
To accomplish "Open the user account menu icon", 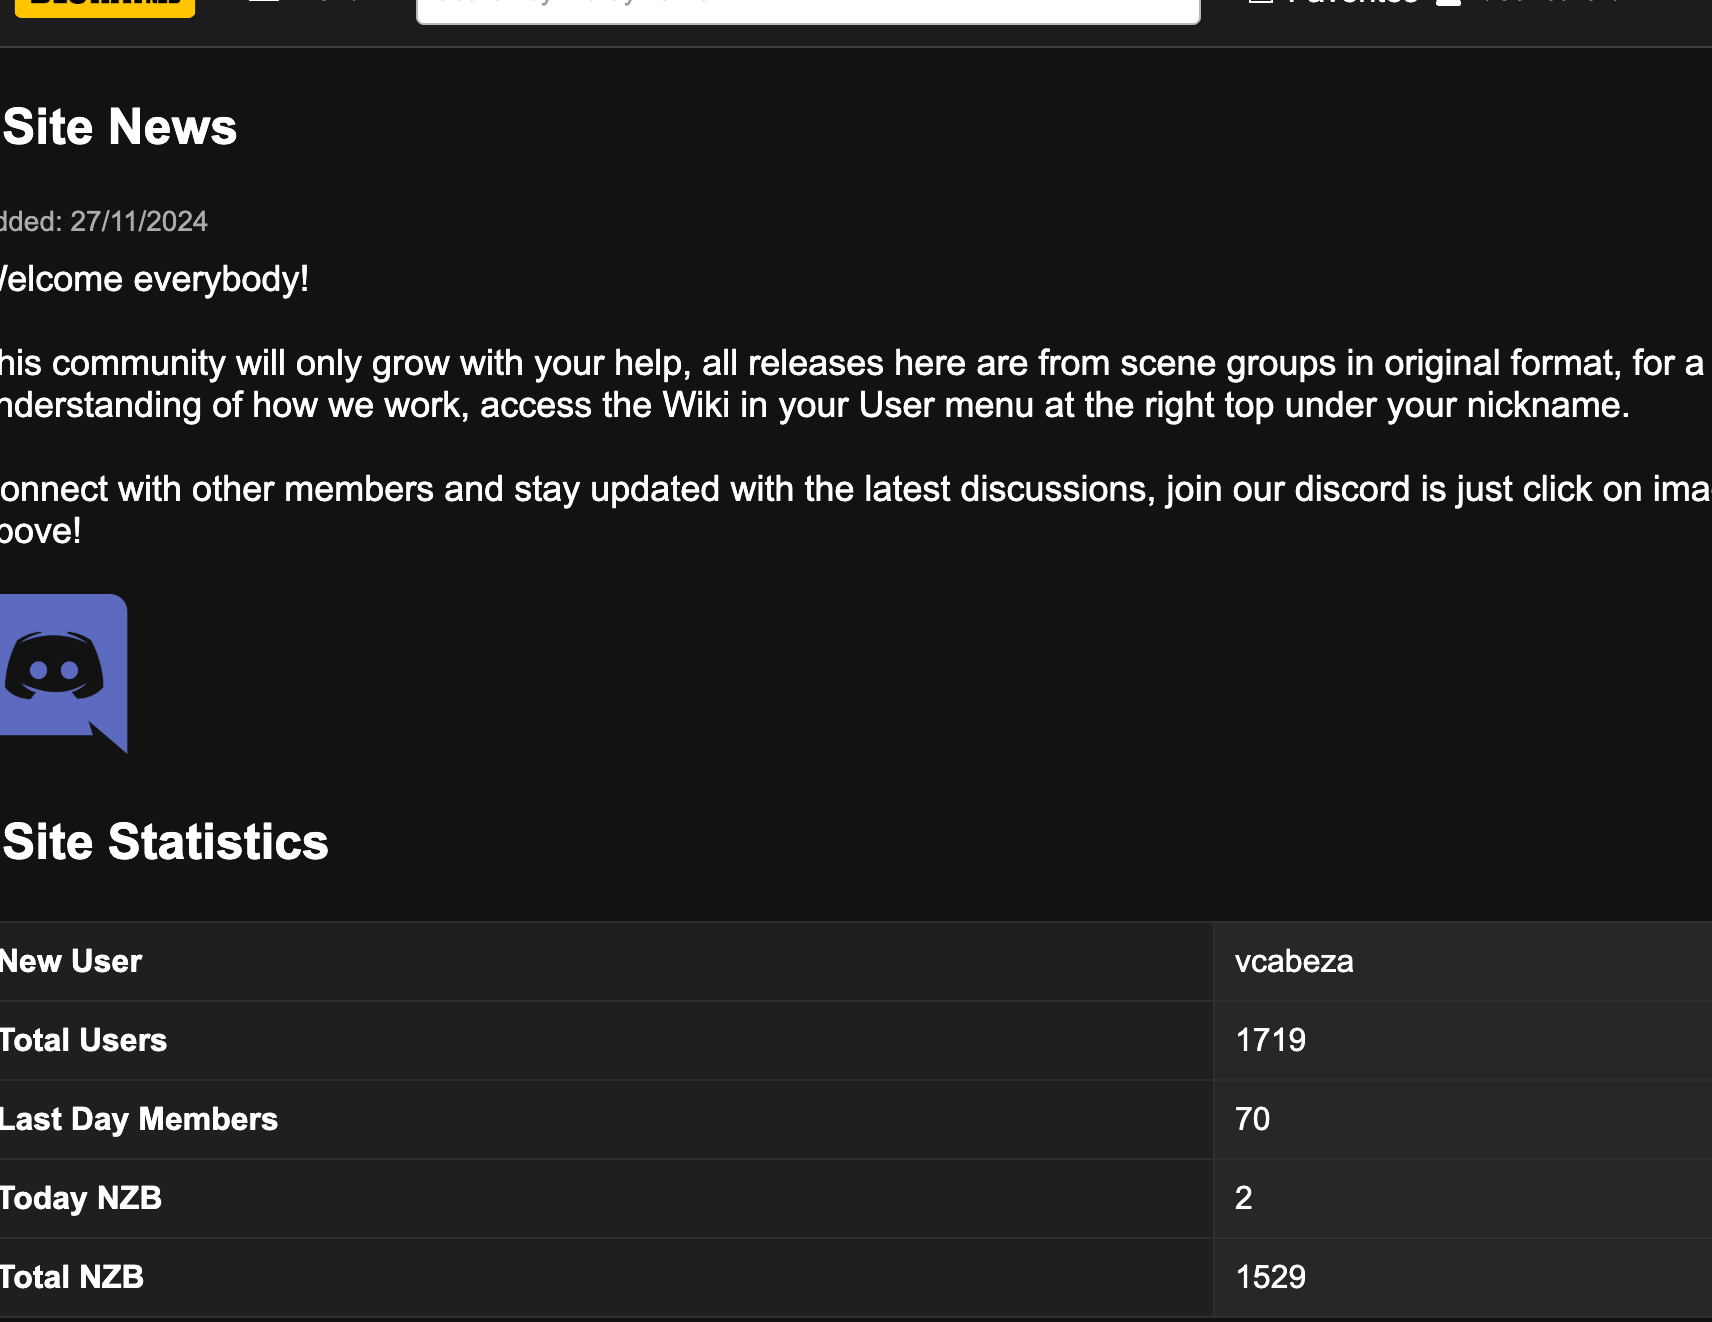I will point(1448,3).
